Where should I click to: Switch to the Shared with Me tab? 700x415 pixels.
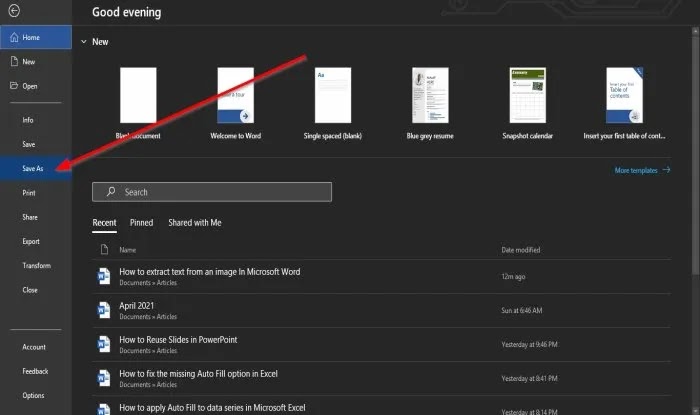[195, 223]
